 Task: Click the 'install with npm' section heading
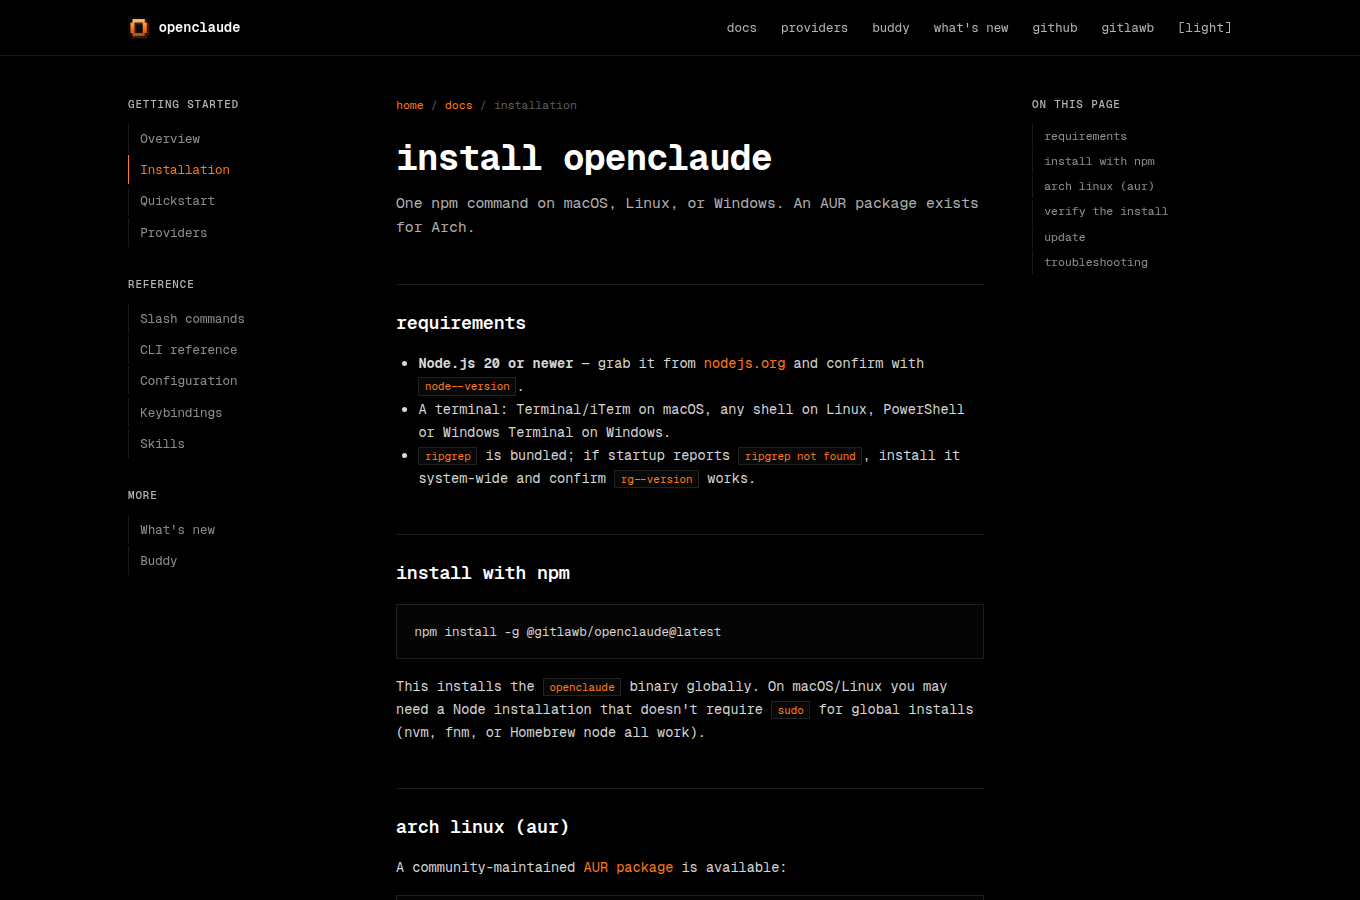click(483, 573)
